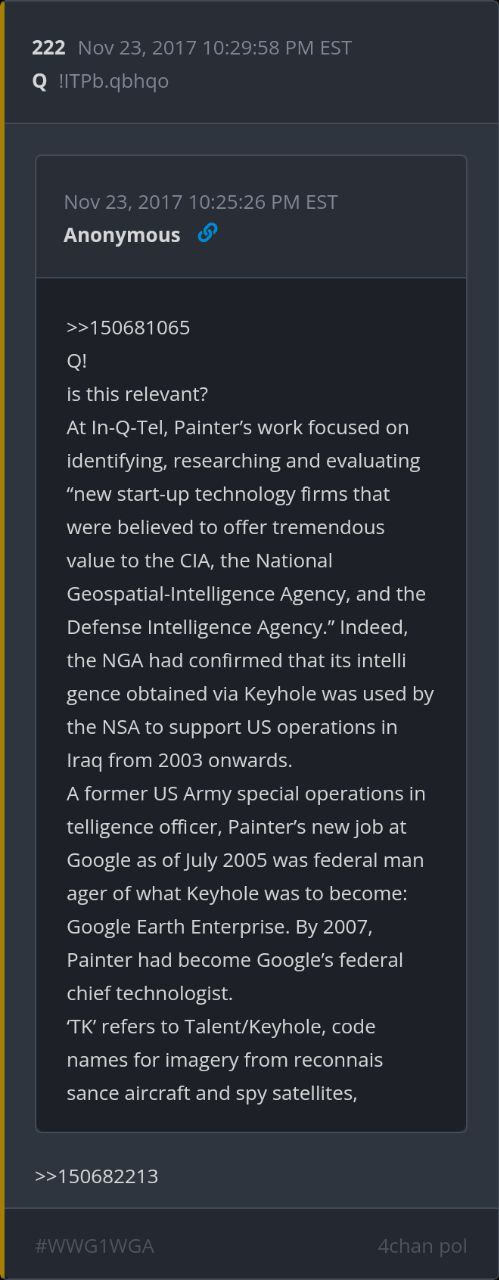
Task: Click the Nov 23, 2017 10:29:58 PM timestamp
Action: click(215, 48)
